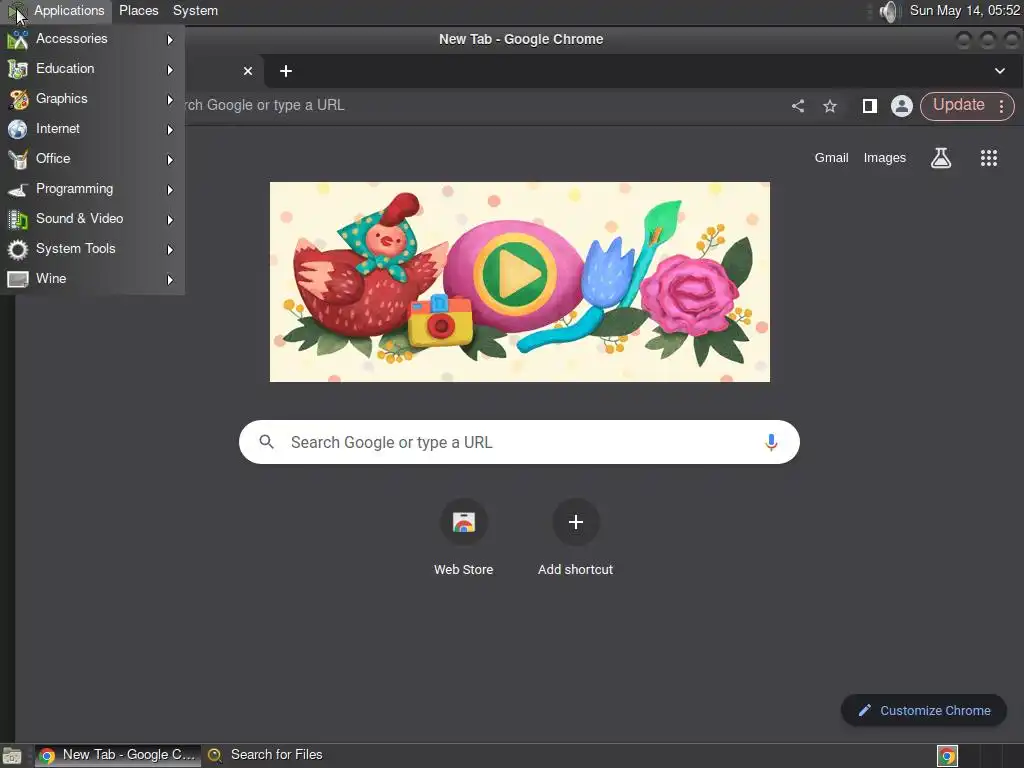Click the Add shortcut button
Screen dimensions: 1024x768
(x=575, y=537)
